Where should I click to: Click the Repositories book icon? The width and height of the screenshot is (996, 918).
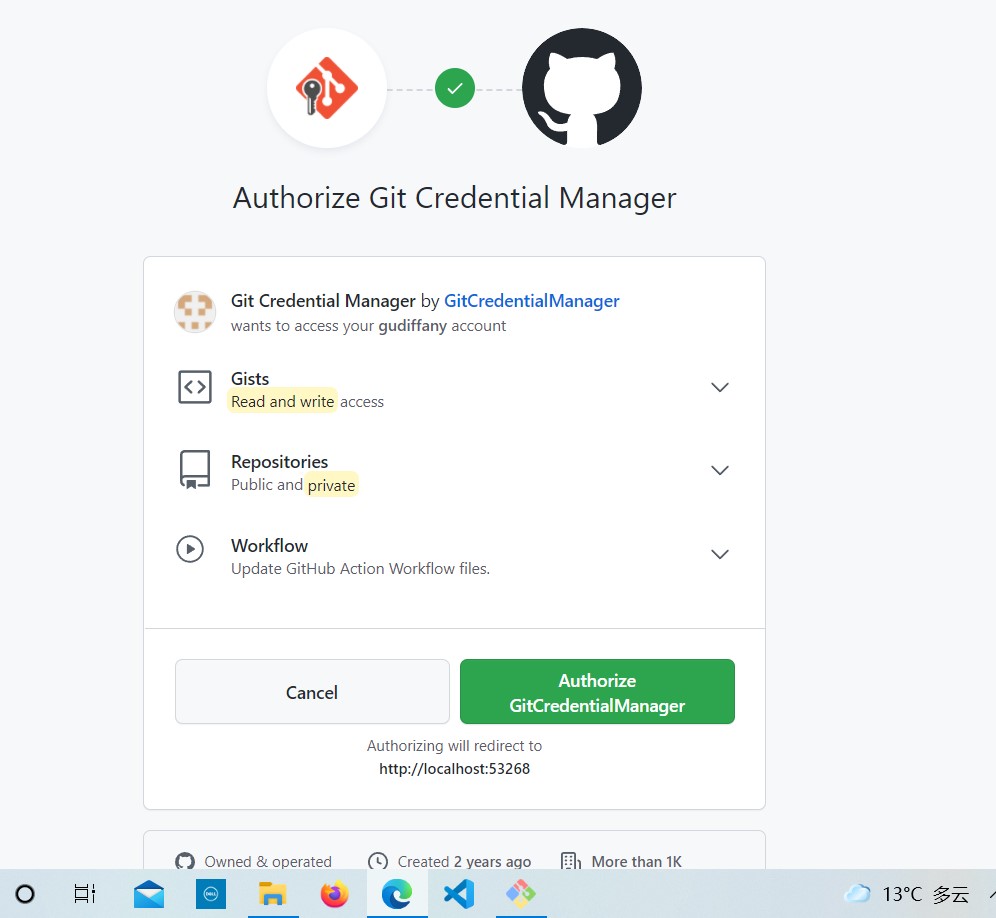[195, 470]
